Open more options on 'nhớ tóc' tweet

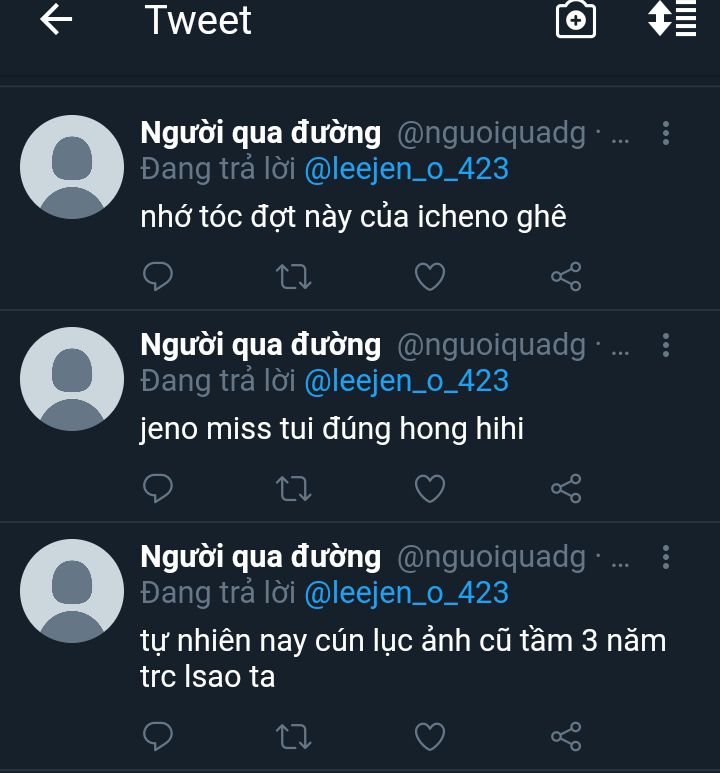pyautogui.click(x=666, y=133)
